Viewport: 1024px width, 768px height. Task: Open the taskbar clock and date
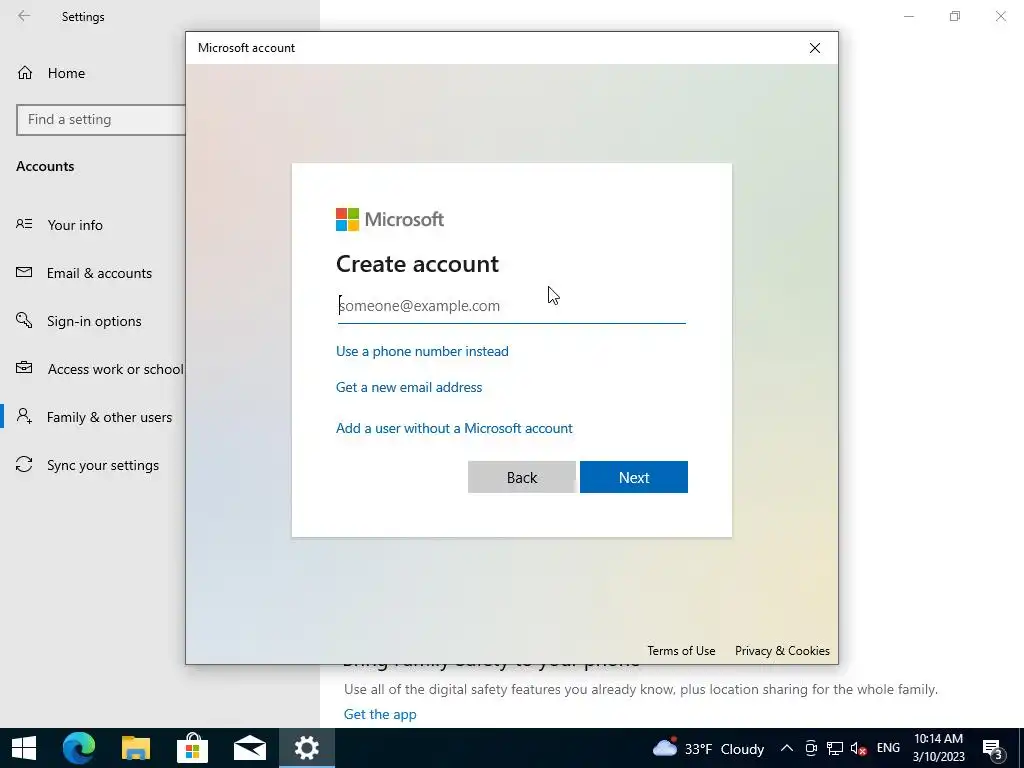[938, 748]
